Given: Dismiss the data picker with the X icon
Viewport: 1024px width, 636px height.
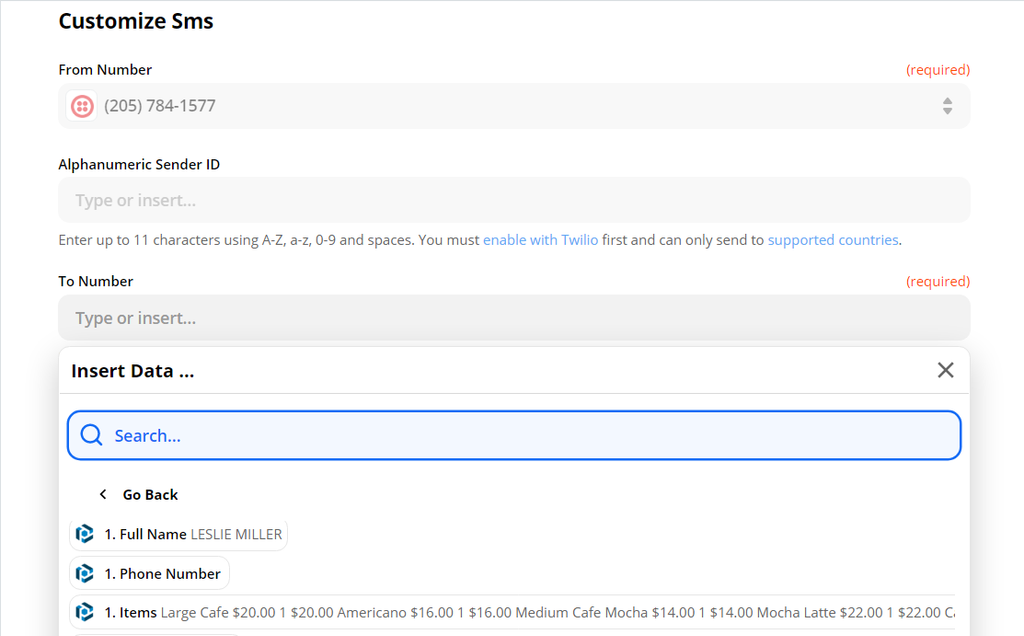Looking at the screenshot, I should tap(945, 370).
